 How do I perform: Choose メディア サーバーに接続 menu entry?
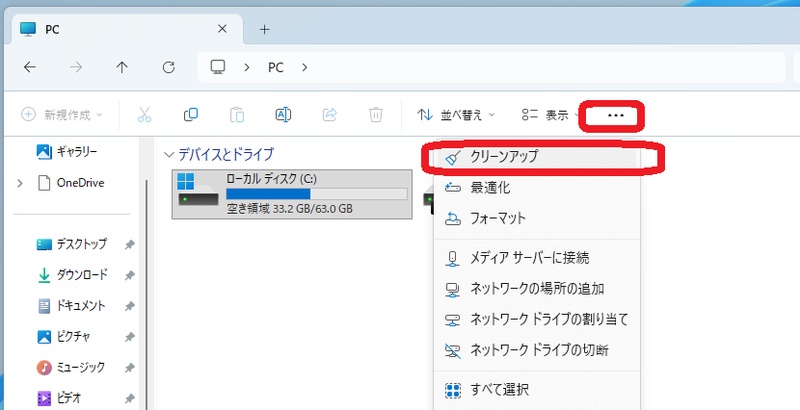tap(537, 258)
